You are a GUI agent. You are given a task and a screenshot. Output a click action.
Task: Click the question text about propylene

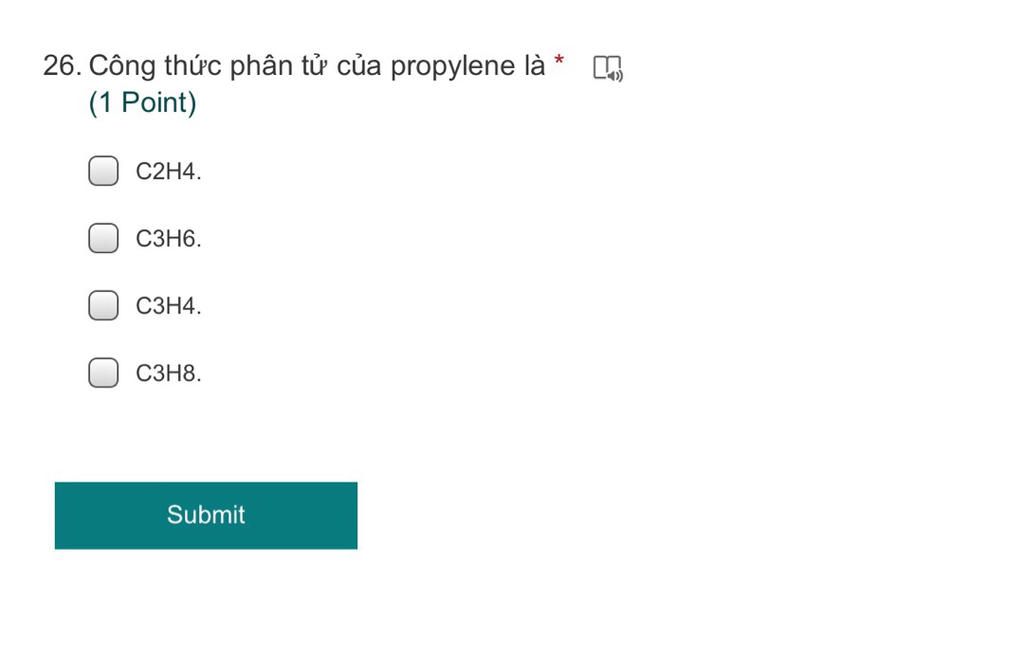pos(317,66)
